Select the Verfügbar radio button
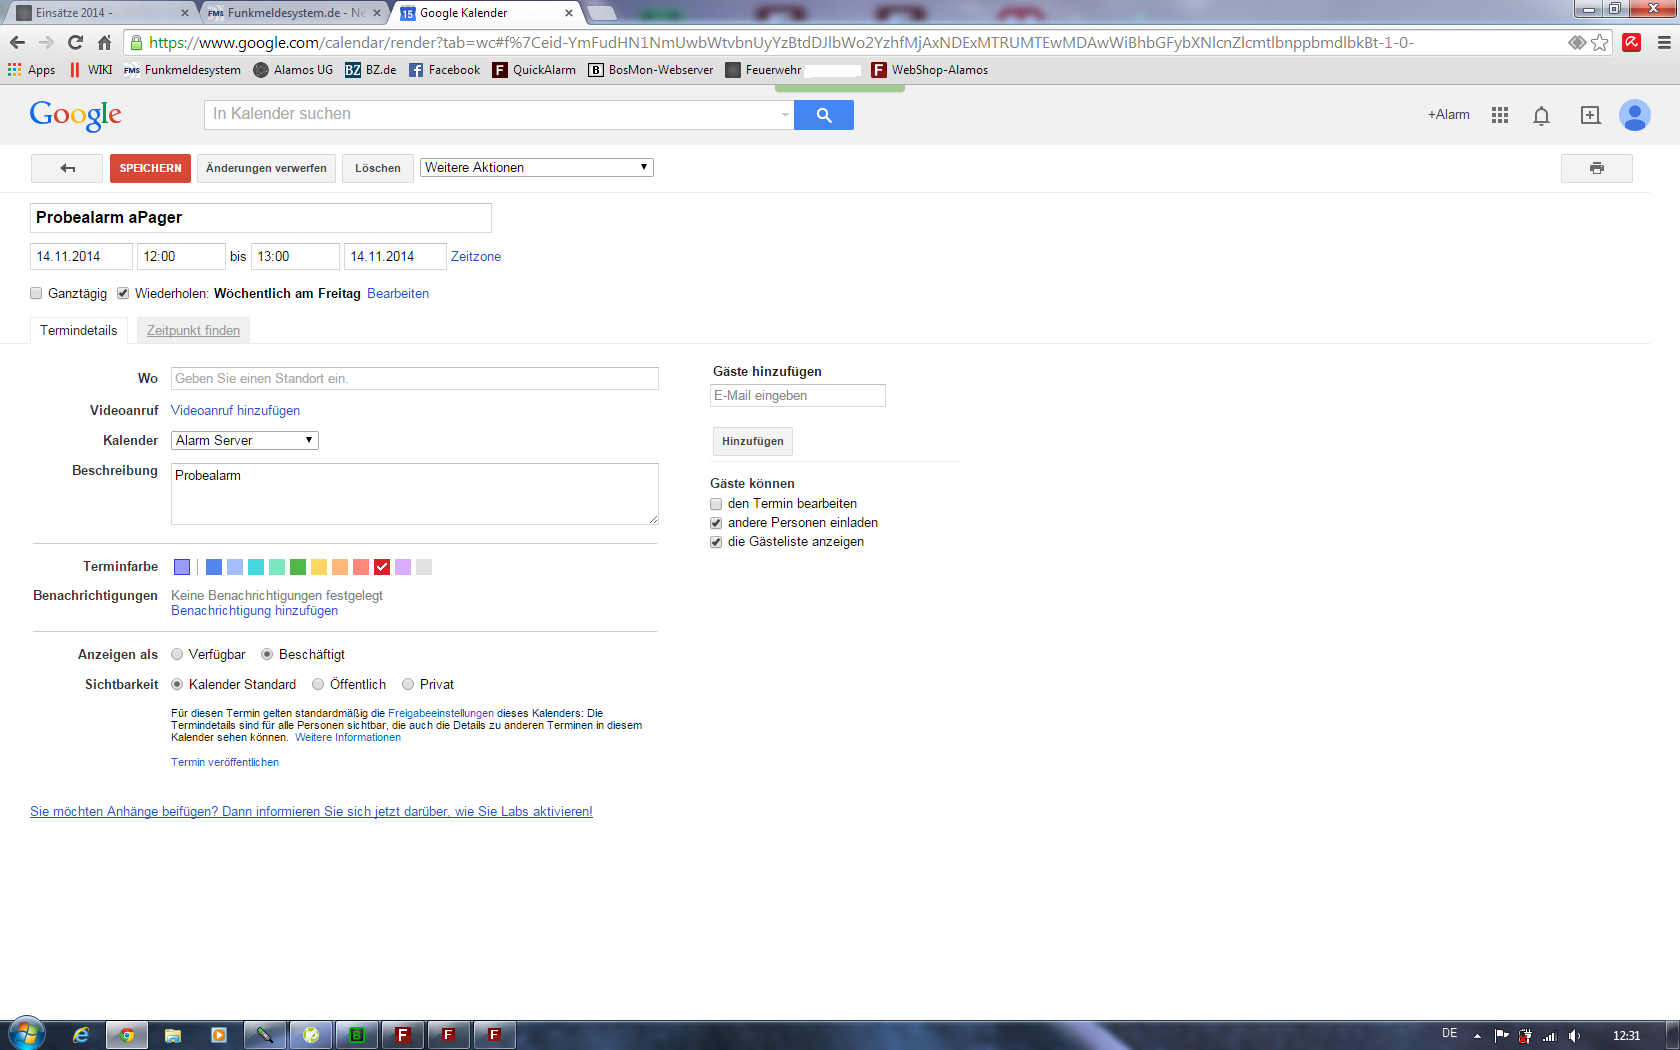1680x1050 pixels. tap(177, 655)
